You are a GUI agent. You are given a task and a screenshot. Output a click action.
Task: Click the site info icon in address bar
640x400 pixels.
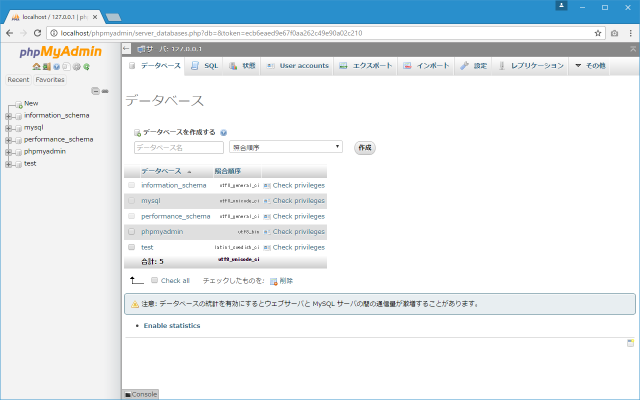tap(53, 33)
